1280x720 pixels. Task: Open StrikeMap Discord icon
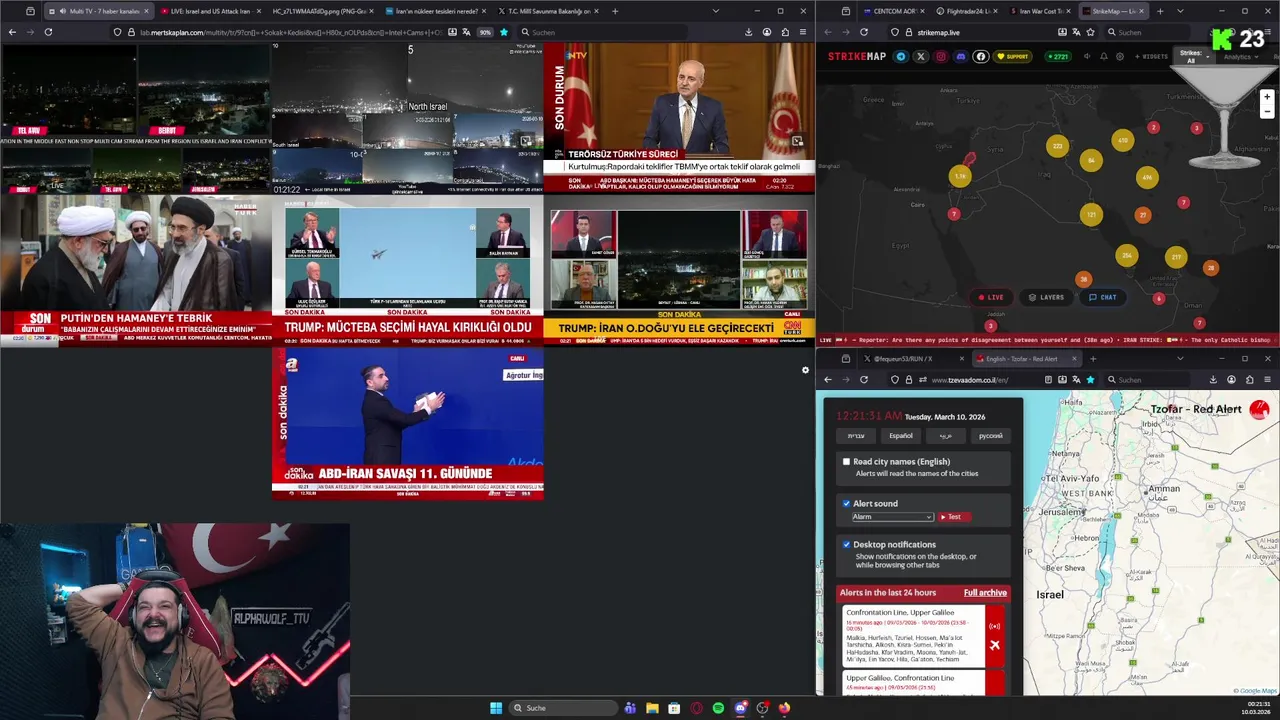(961, 57)
